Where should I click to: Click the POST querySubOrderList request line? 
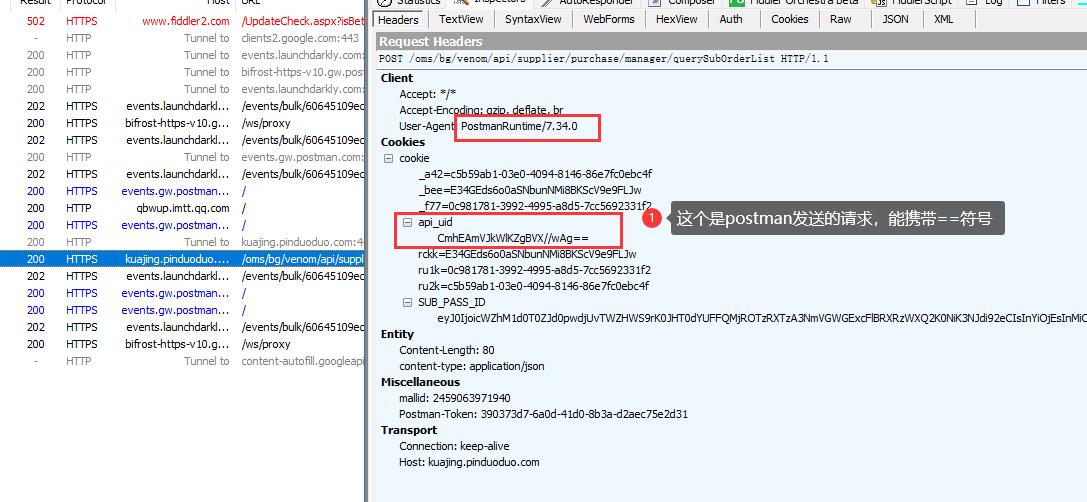click(x=604, y=60)
